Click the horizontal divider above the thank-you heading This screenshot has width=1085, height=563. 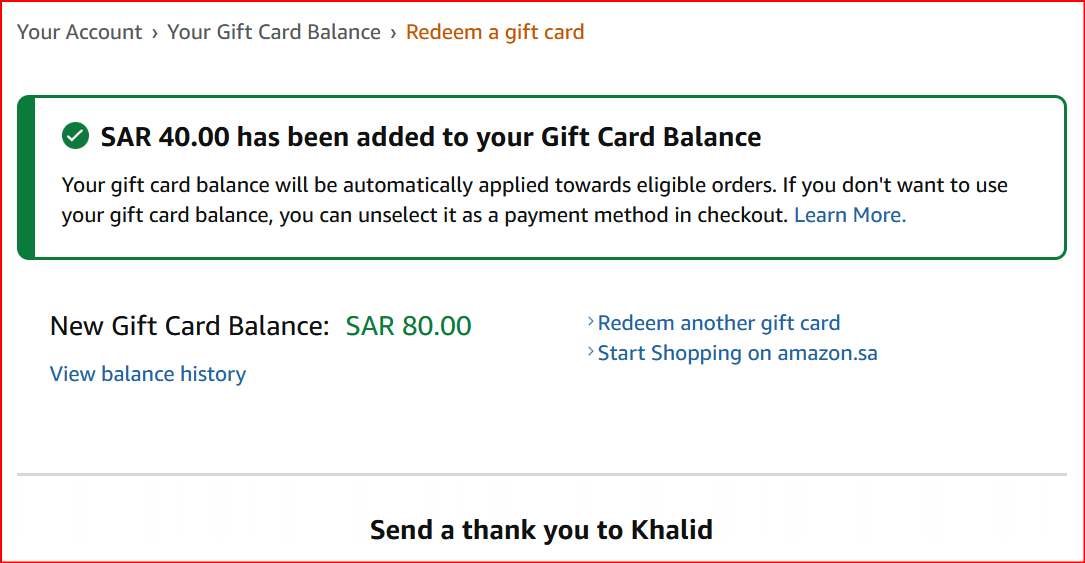tap(542, 474)
